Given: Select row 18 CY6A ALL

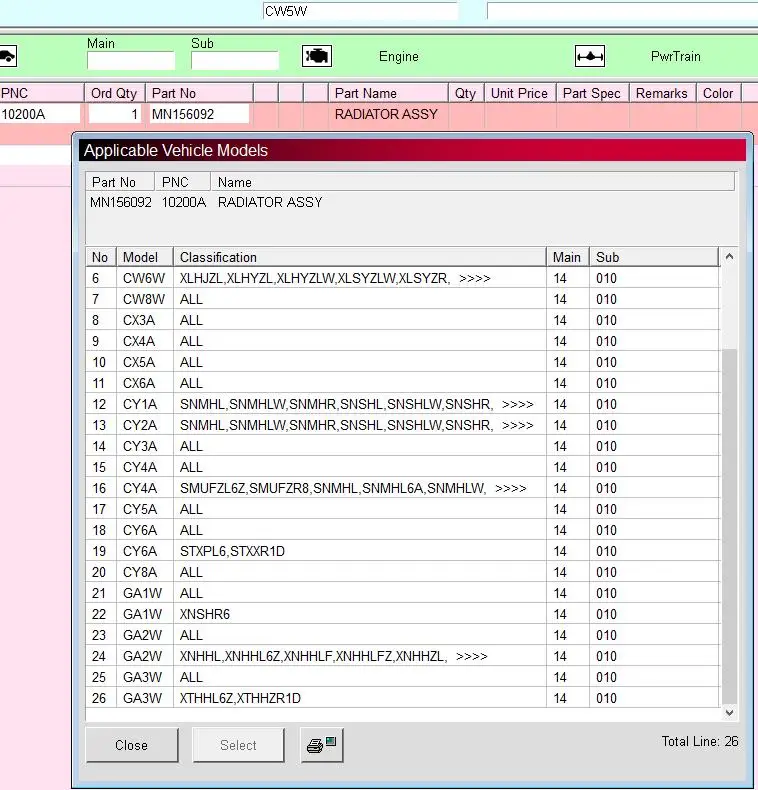Looking at the screenshot, I should (x=402, y=530).
